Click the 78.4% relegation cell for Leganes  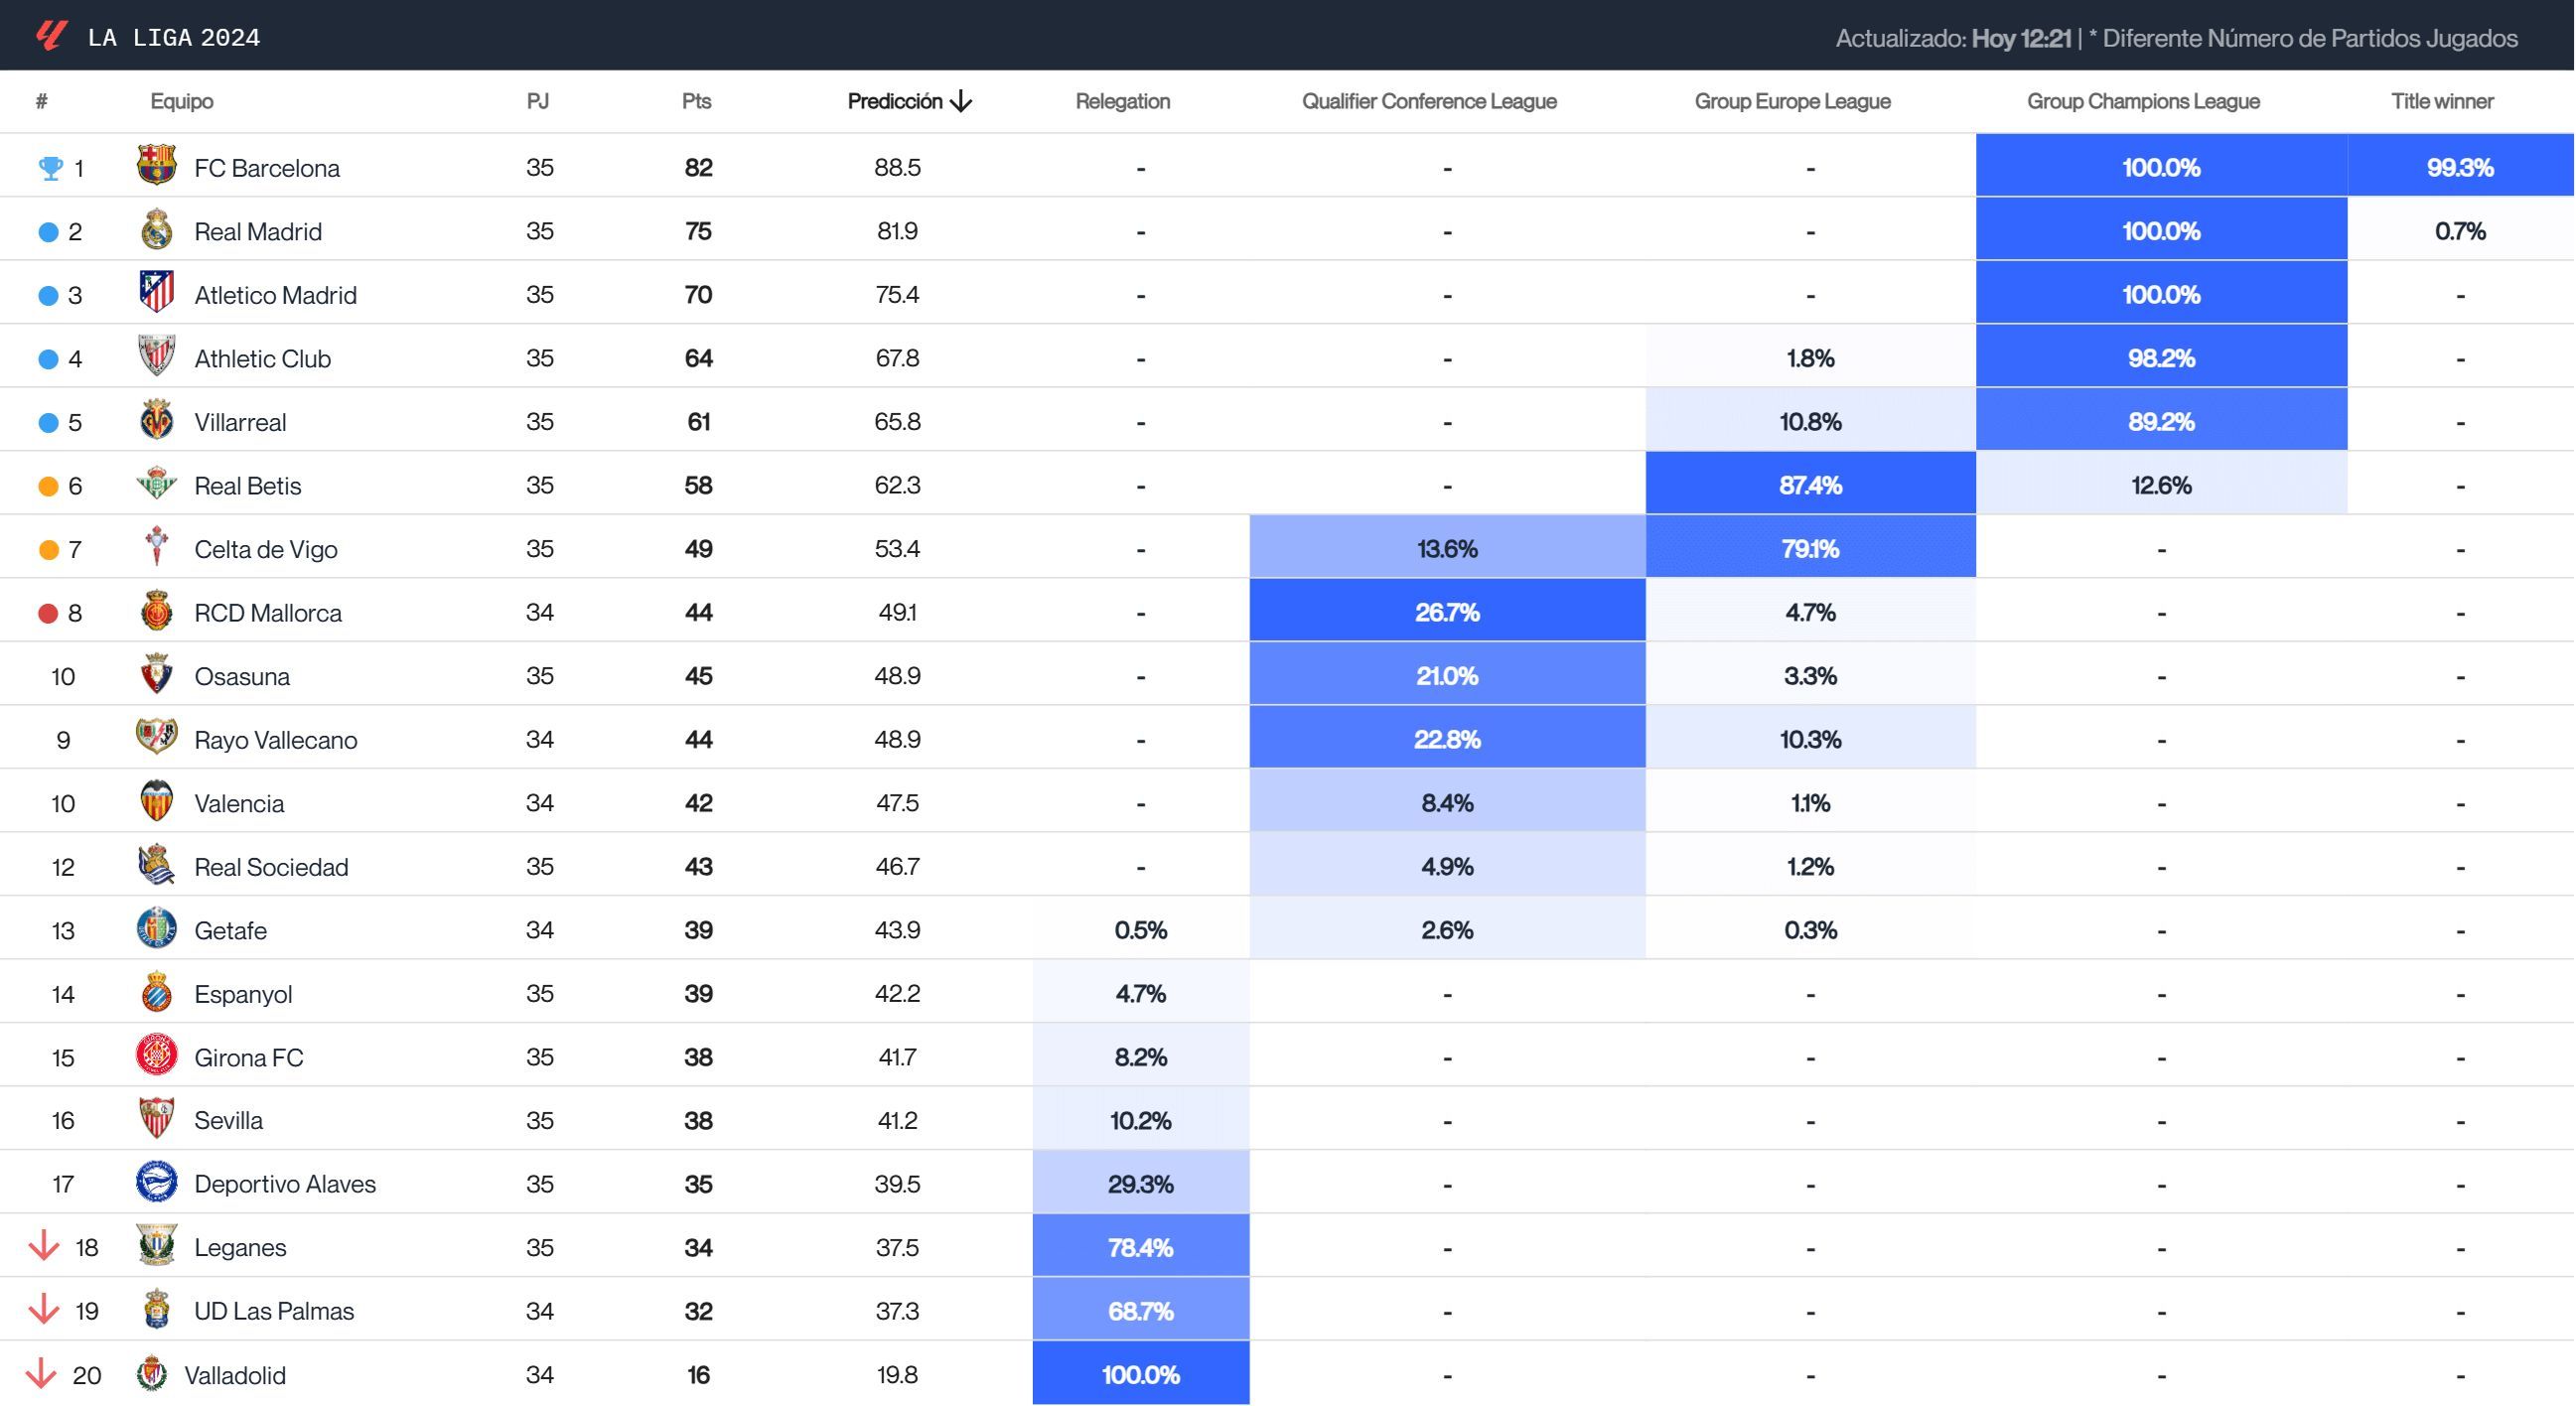tap(1140, 1246)
